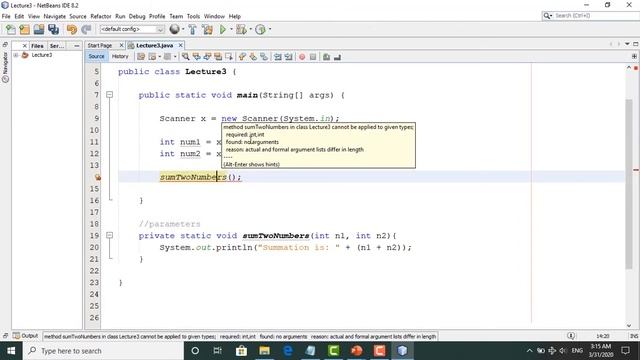Click the Open Project toolbar icon
Screen dimensions: 640x360
(39, 29)
